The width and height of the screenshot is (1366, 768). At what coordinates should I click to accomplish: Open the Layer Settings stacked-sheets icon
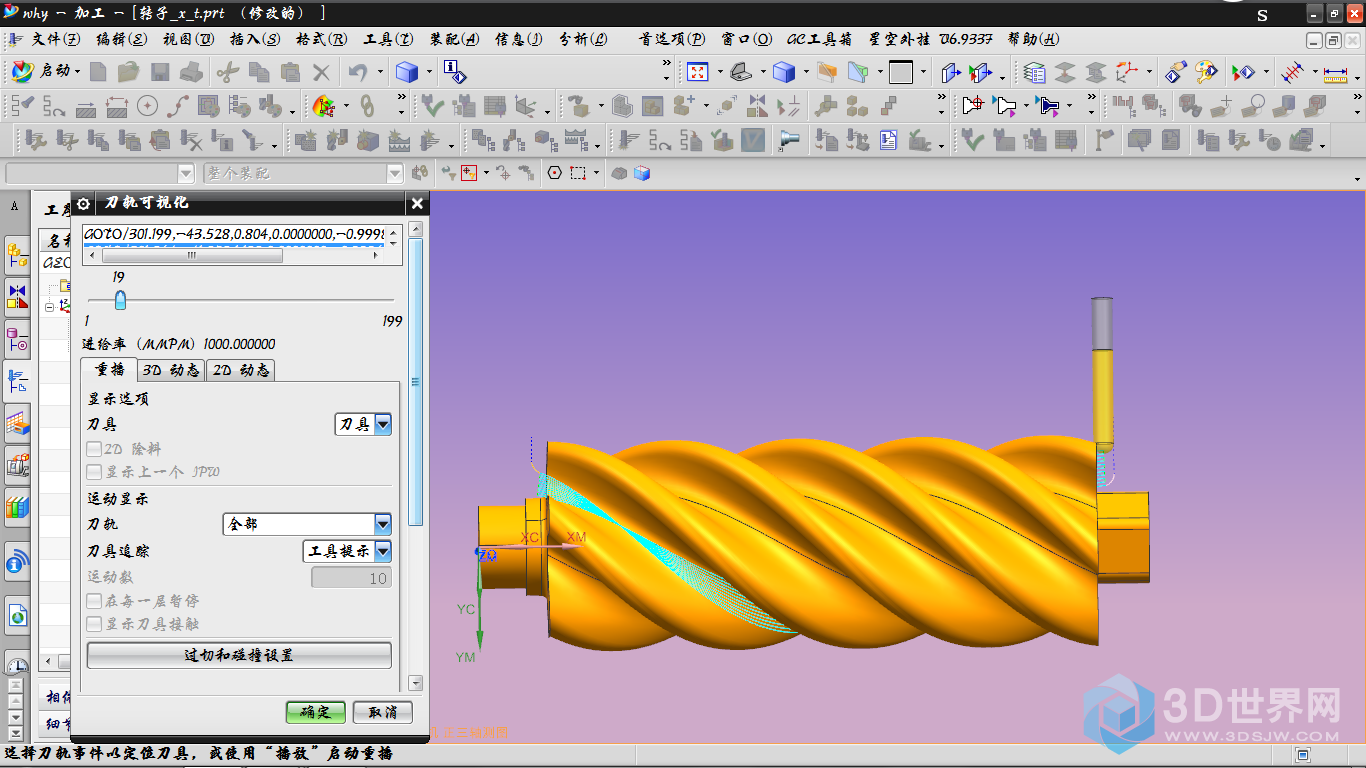[1035, 72]
